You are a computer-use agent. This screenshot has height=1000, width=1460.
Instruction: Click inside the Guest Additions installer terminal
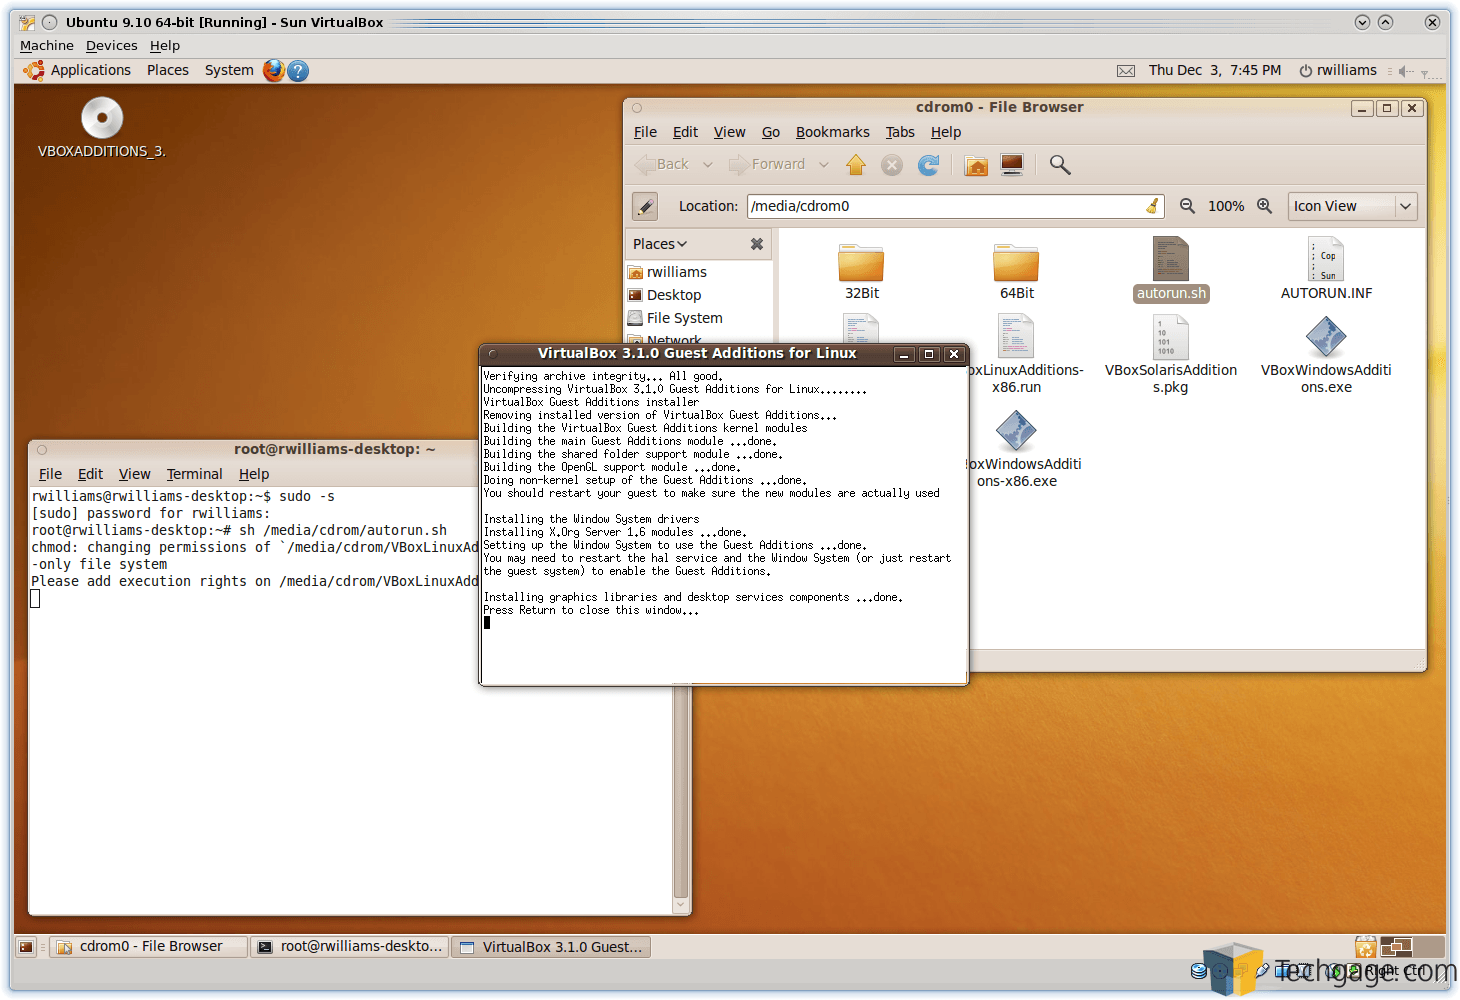tap(724, 525)
